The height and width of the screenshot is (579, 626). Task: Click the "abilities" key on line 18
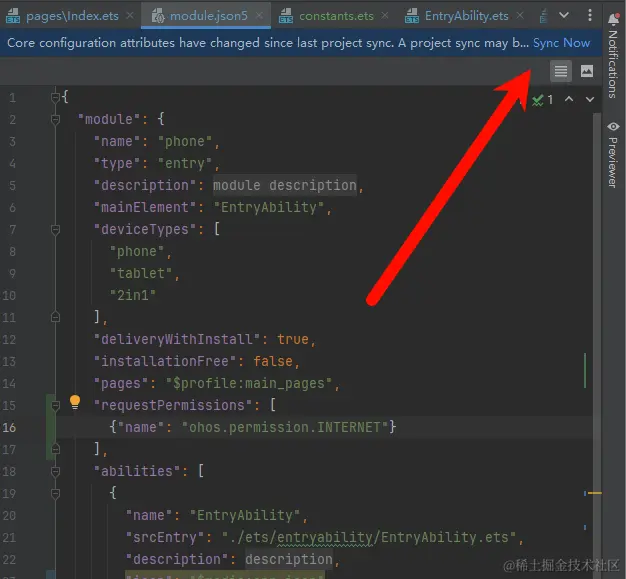coord(137,472)
